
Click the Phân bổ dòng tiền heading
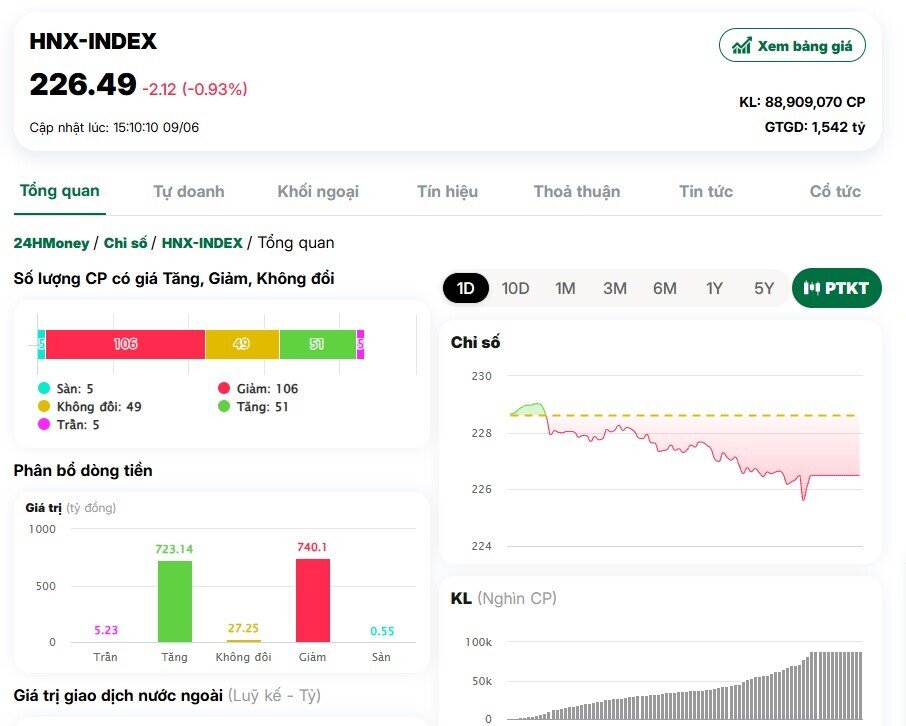(x=83, y=471)
